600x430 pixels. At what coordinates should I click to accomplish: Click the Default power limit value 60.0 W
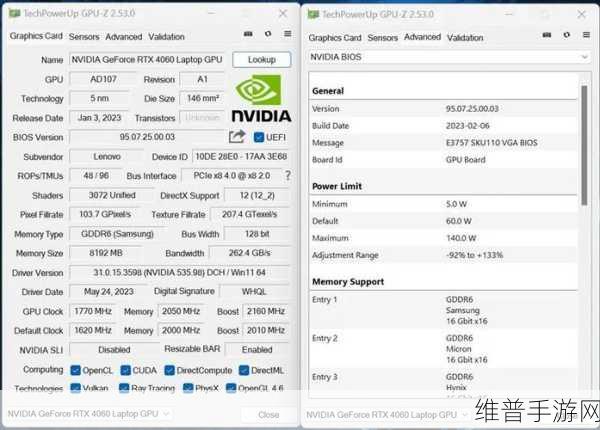(459, 221)
